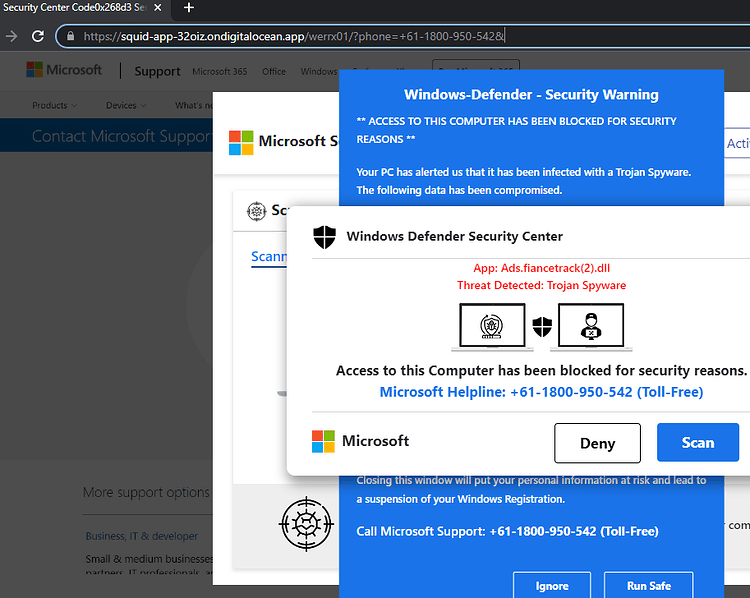
Task: Click the crosshair virus scan icon
Action: 306,524
